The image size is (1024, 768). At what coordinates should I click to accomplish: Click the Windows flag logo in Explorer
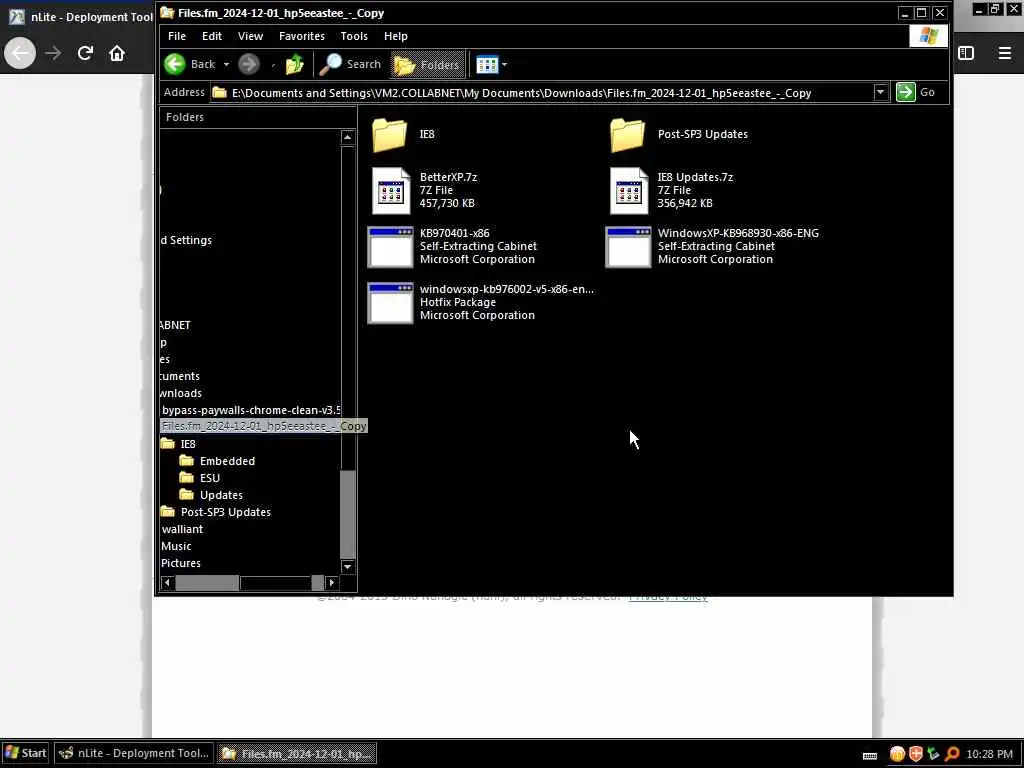click(928, 36)
